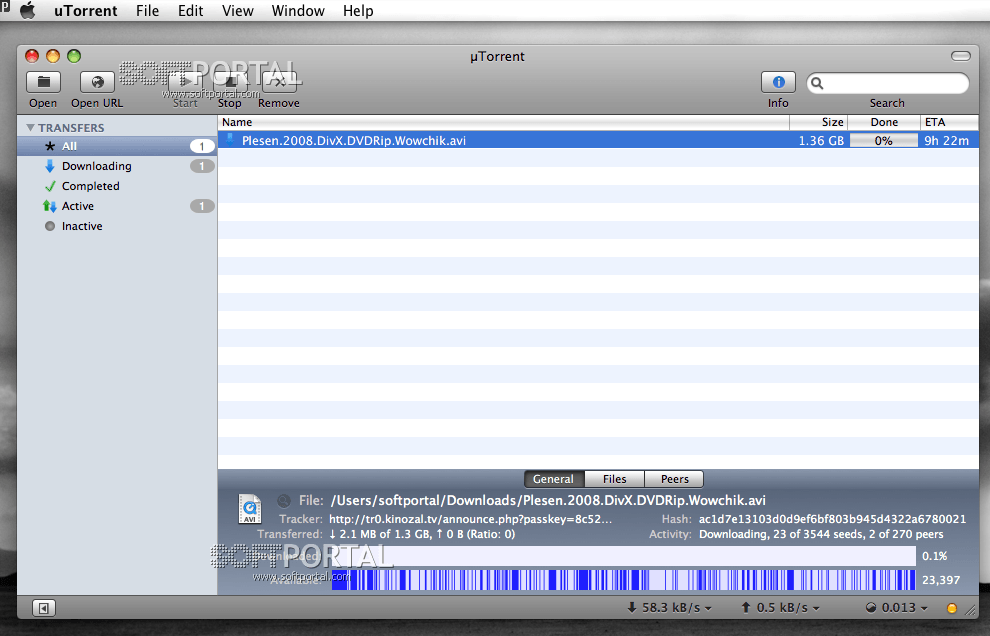990x636 pixels.
Task: Click the Inactive gray dot icon
Action: point(50,226)
